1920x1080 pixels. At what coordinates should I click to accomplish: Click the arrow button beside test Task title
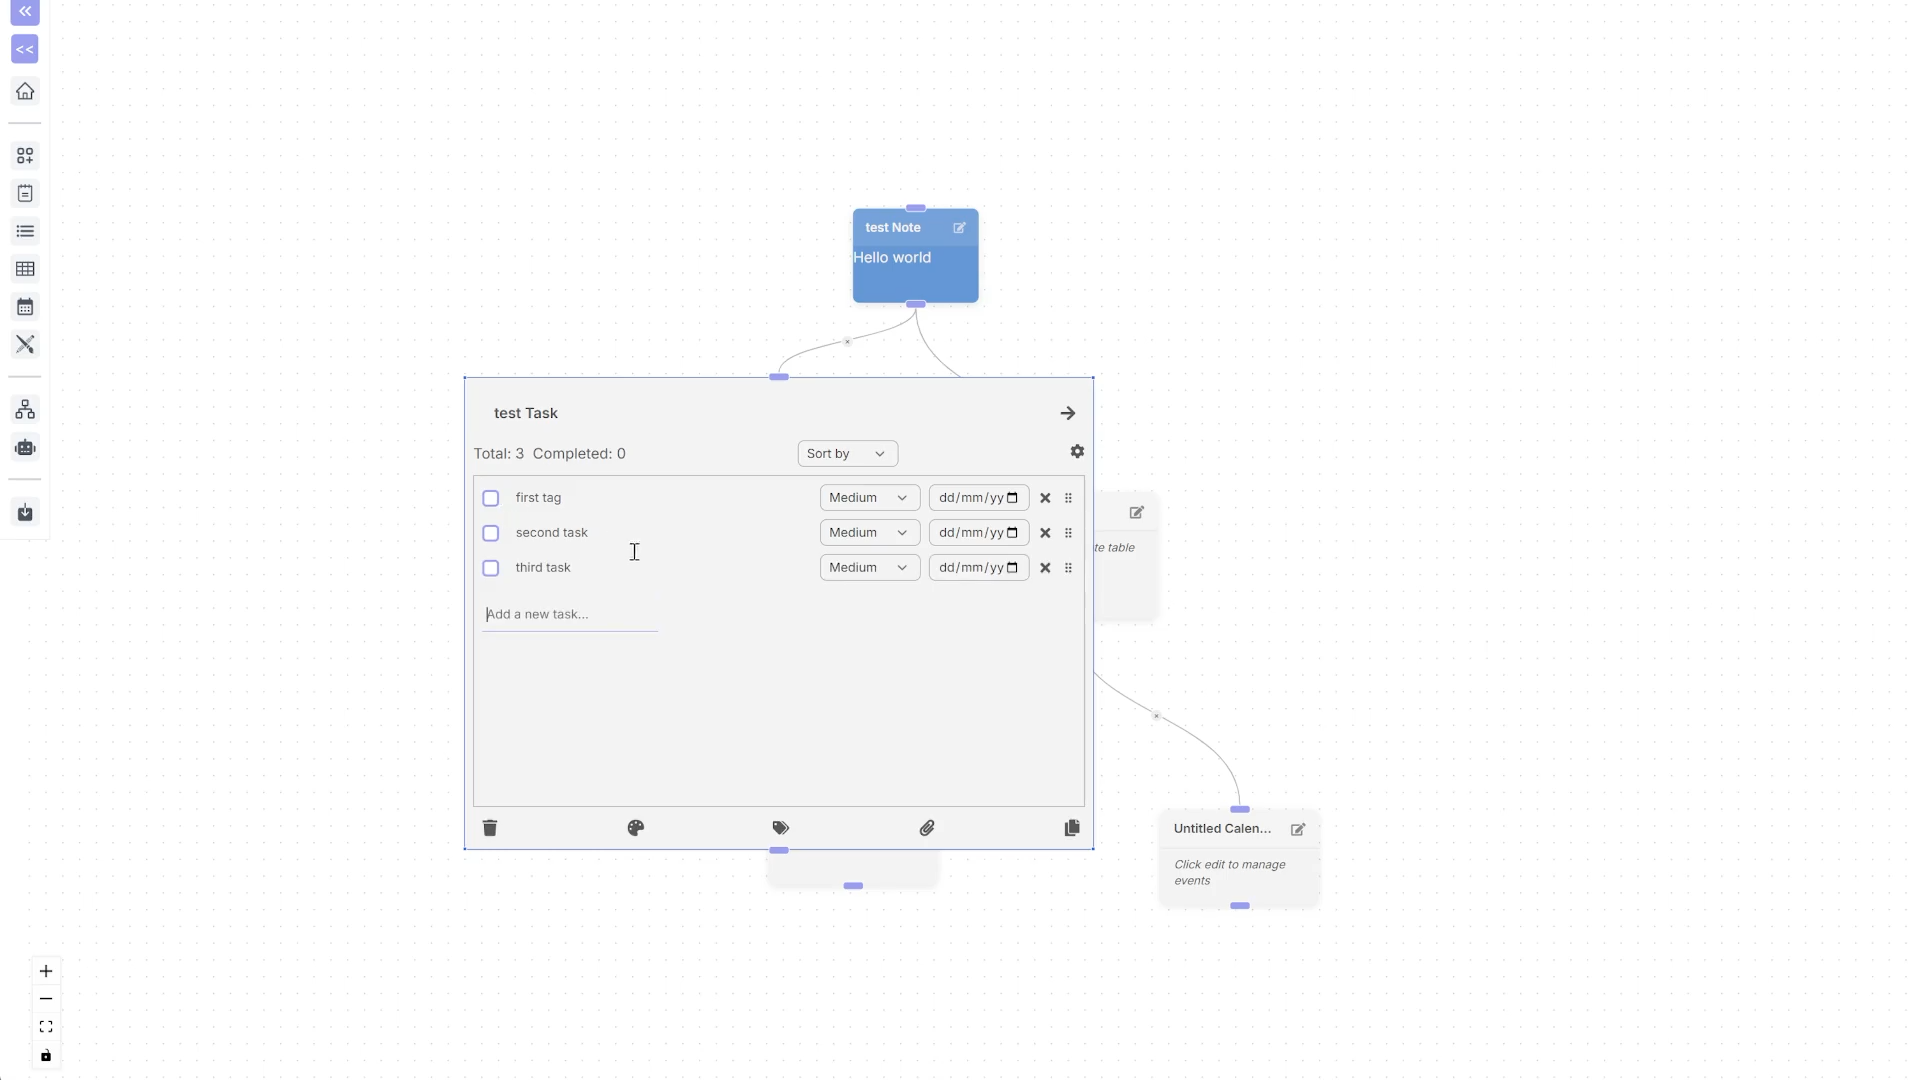point(1068,413)
